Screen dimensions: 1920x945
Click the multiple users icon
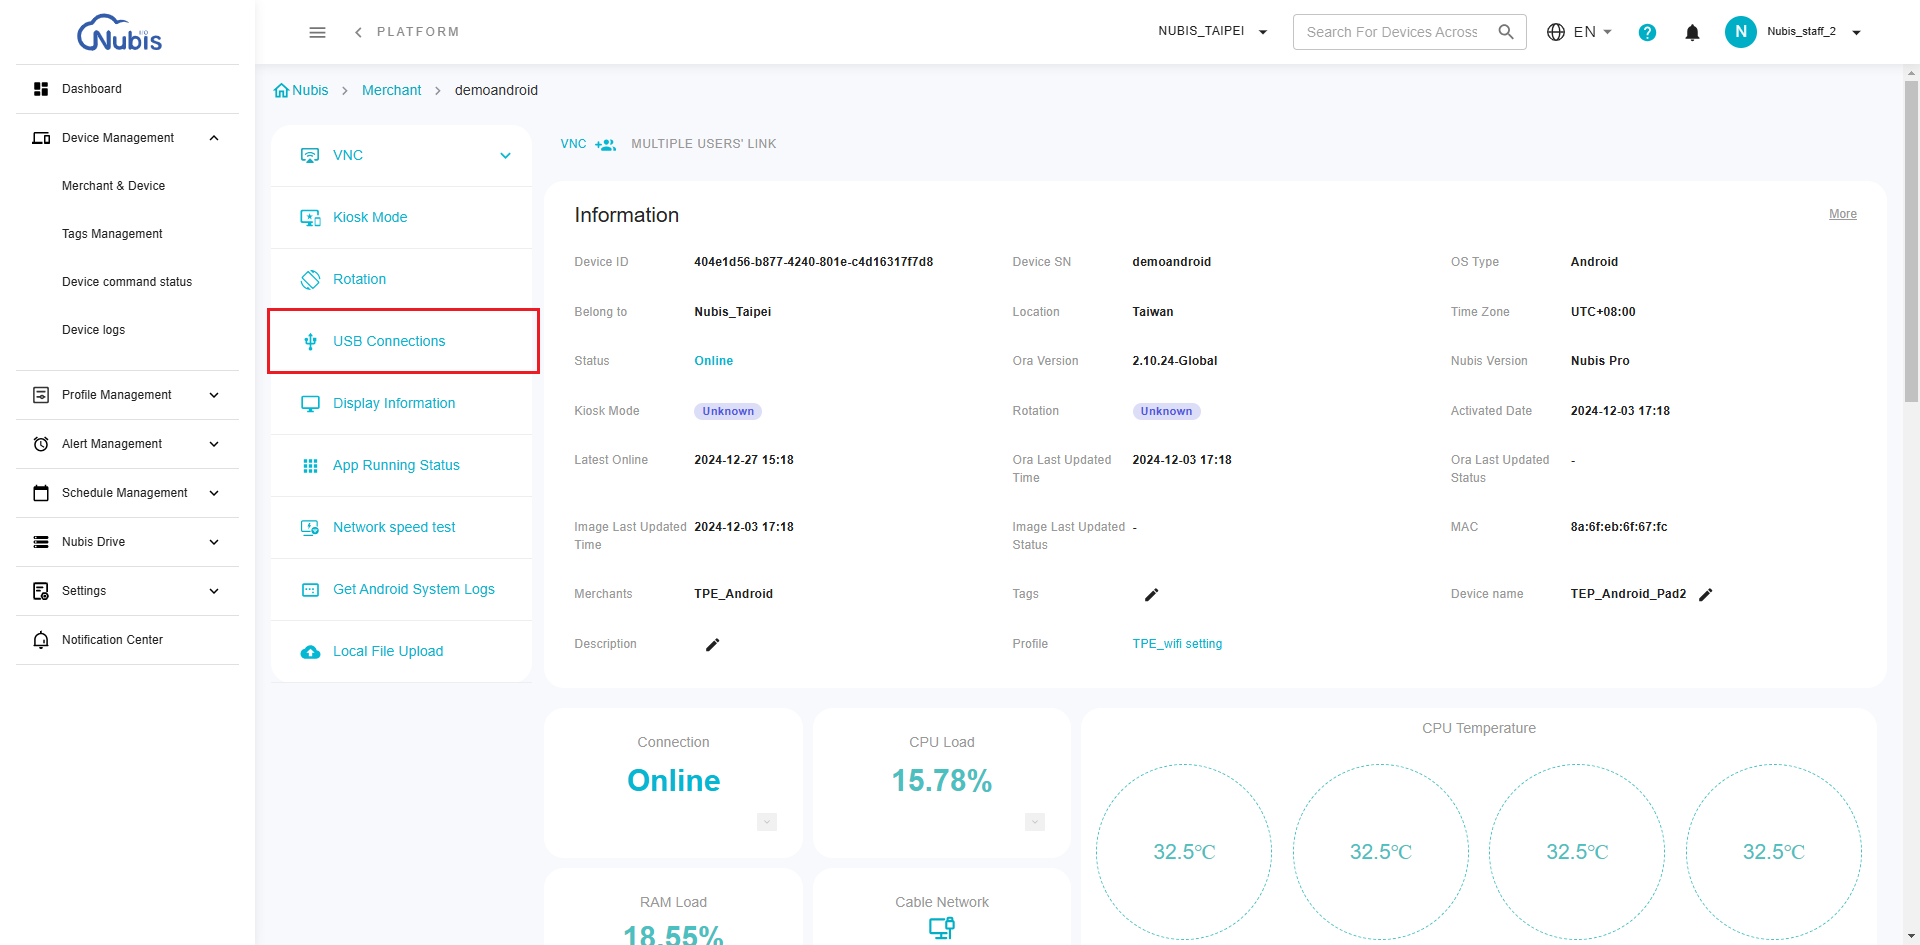[605, 145]
